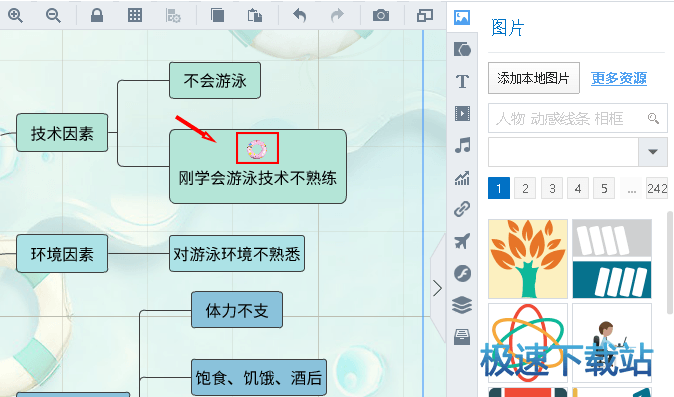674x397 pixels.
Task: Click the 图片 panel title
Action: pos(508,28)
